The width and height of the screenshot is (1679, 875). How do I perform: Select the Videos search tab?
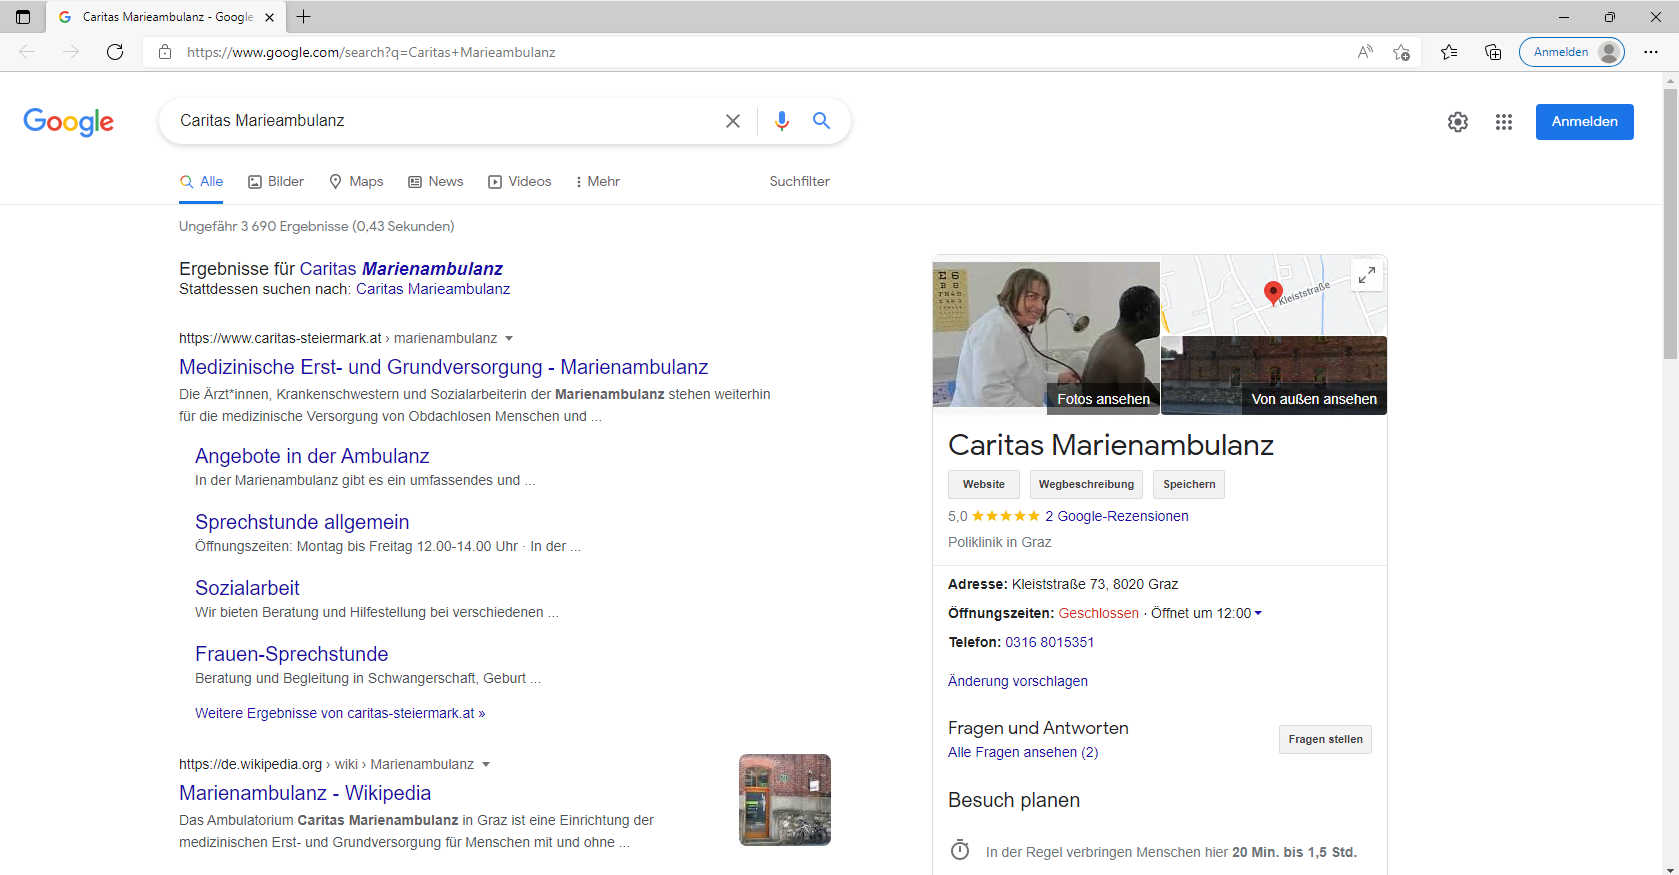pyautogui.click(x=520, y=181)
